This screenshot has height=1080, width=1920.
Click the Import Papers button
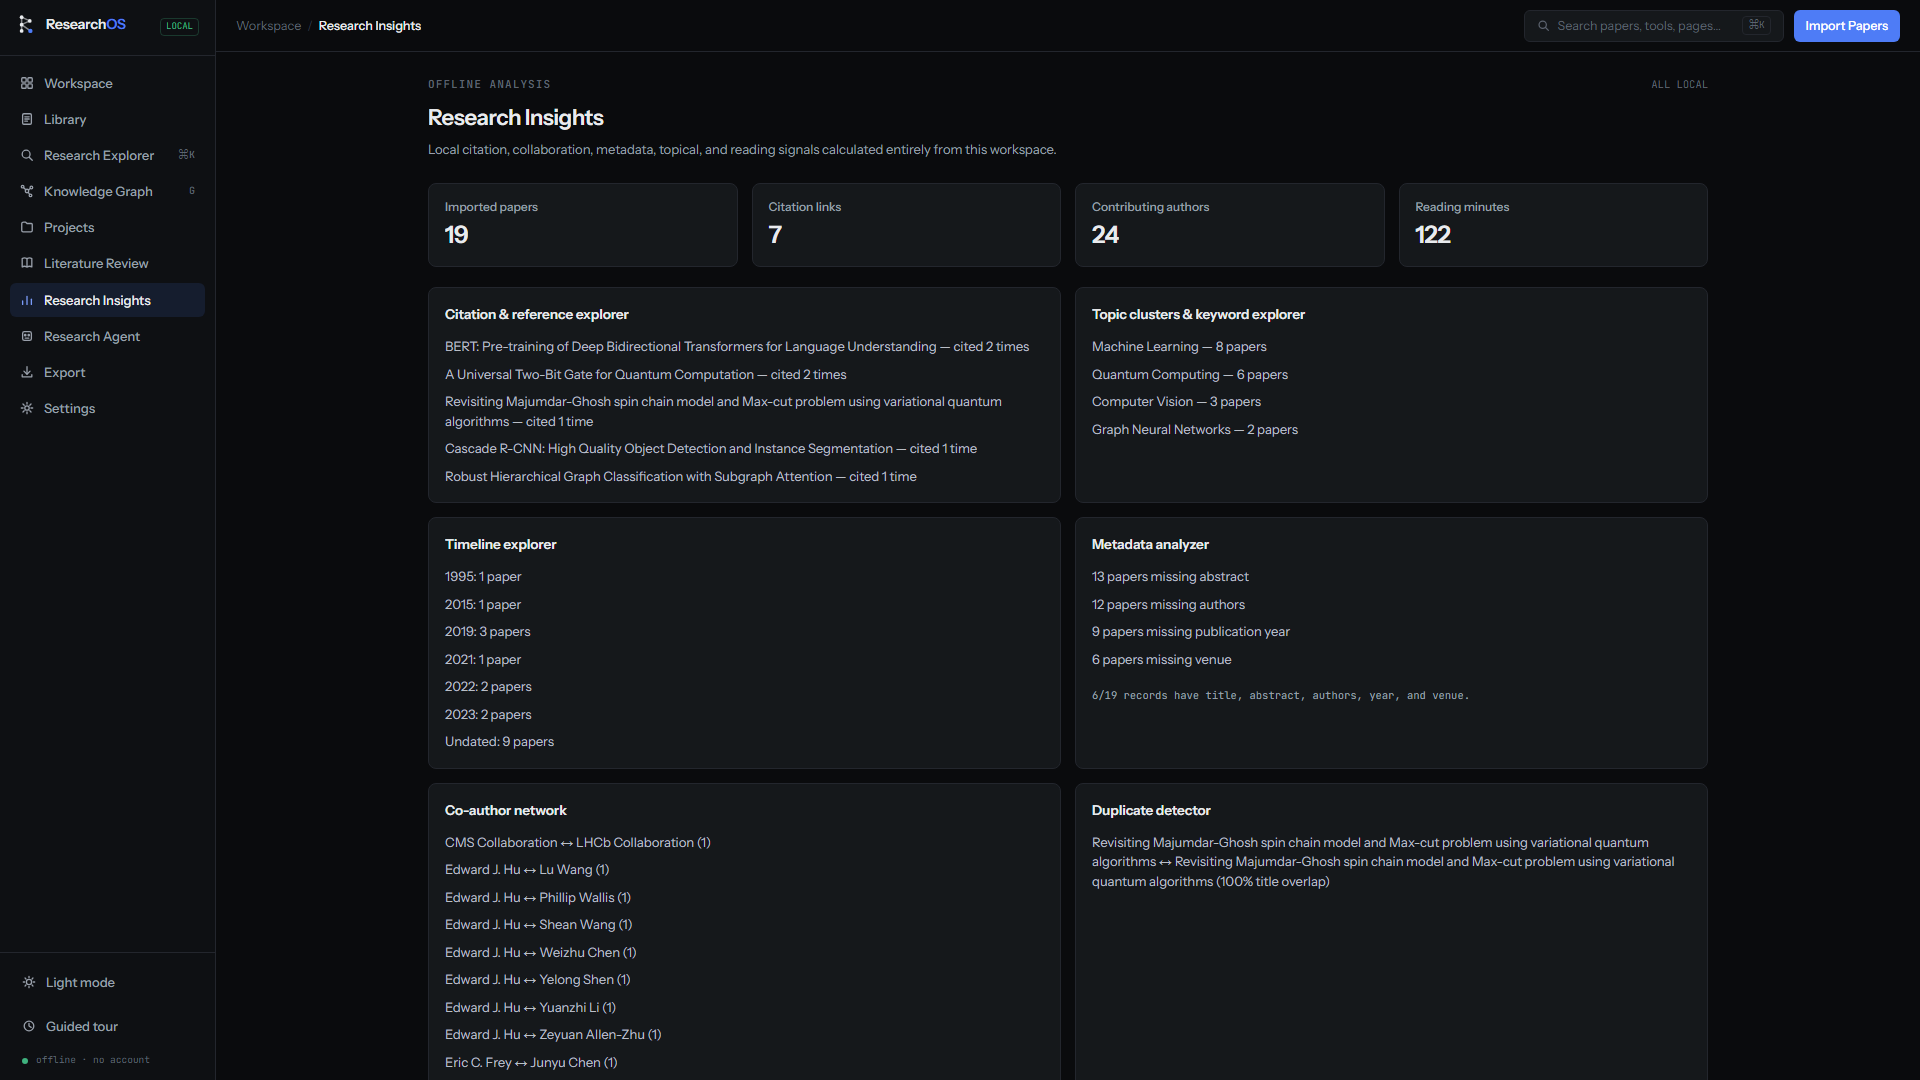click(x=1846, y=26)
